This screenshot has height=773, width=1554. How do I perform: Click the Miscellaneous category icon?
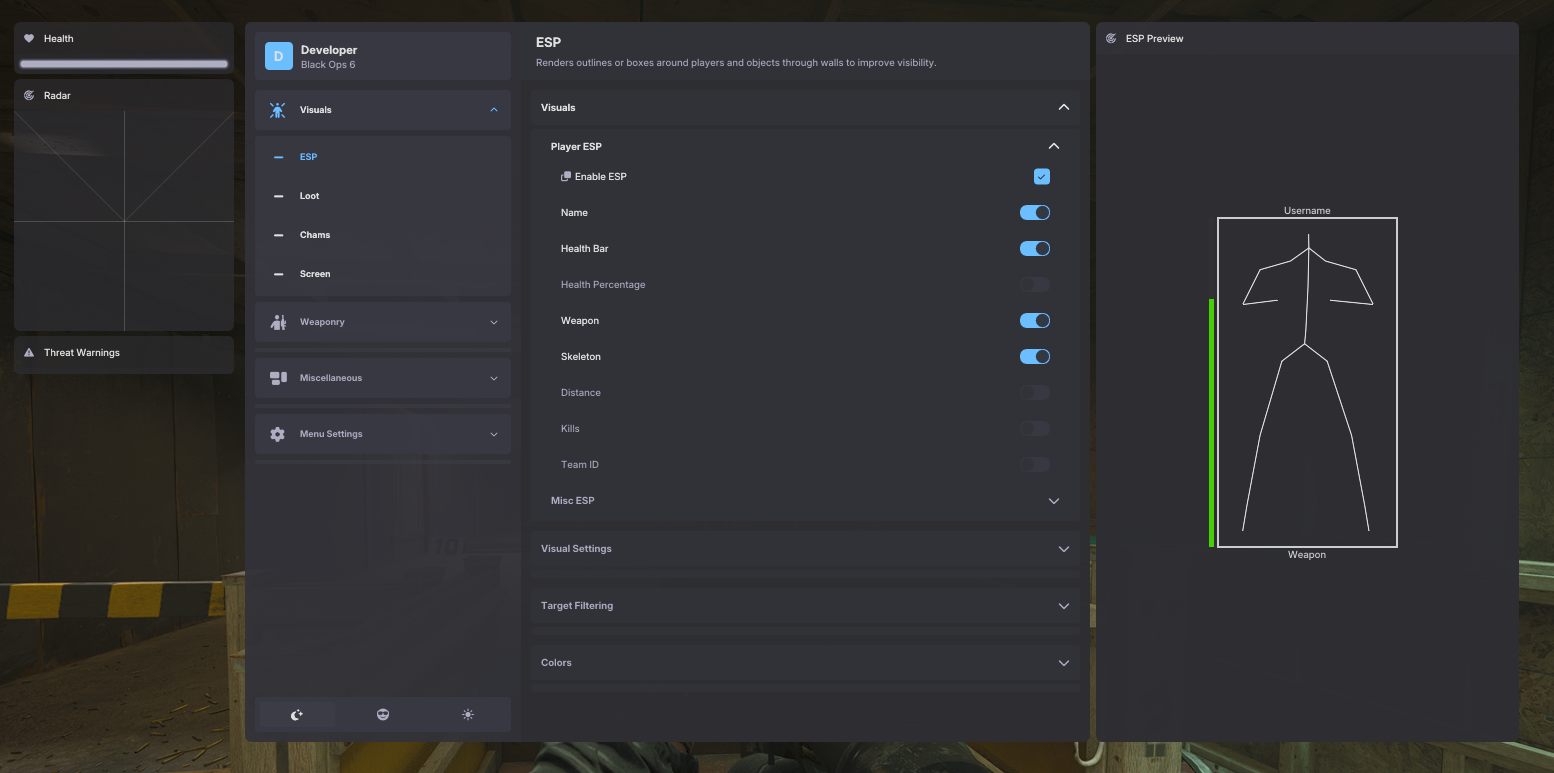pyautogui.click(x=278, y=378)
